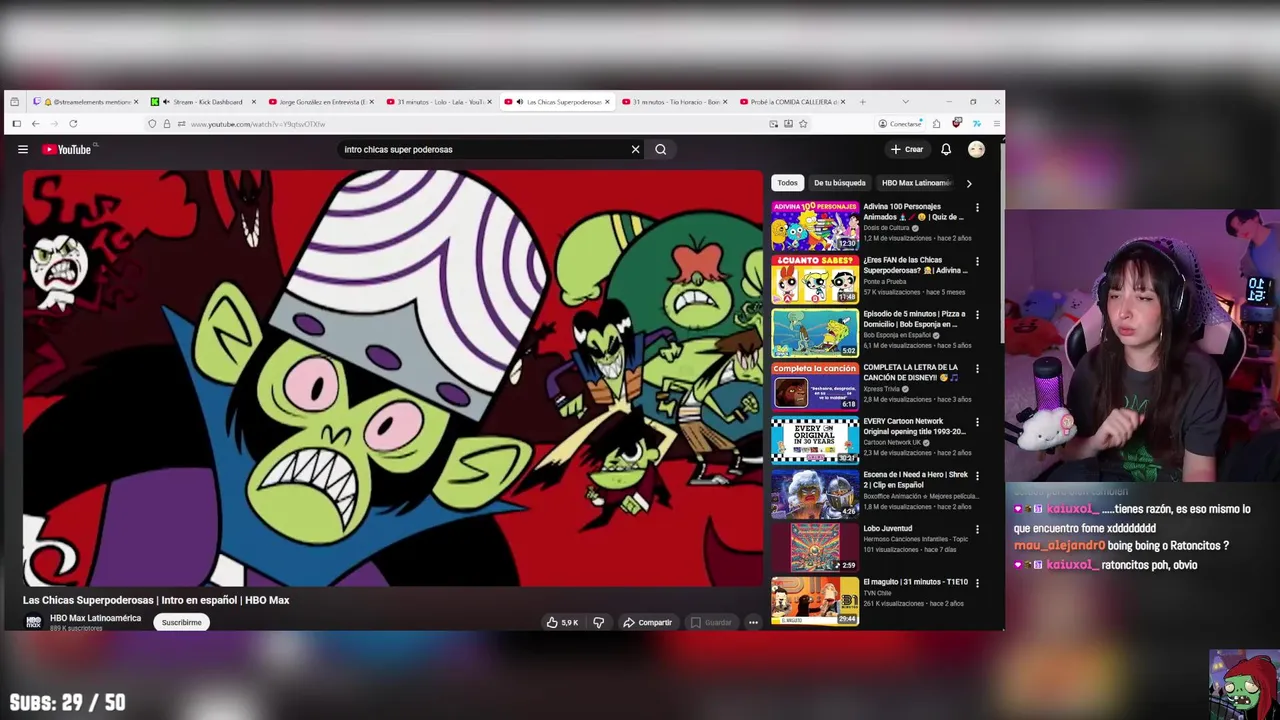This screenshot has height=720, width=1280.
Task: Select the De tu búsqueda chip
Action: click(839, 183)
